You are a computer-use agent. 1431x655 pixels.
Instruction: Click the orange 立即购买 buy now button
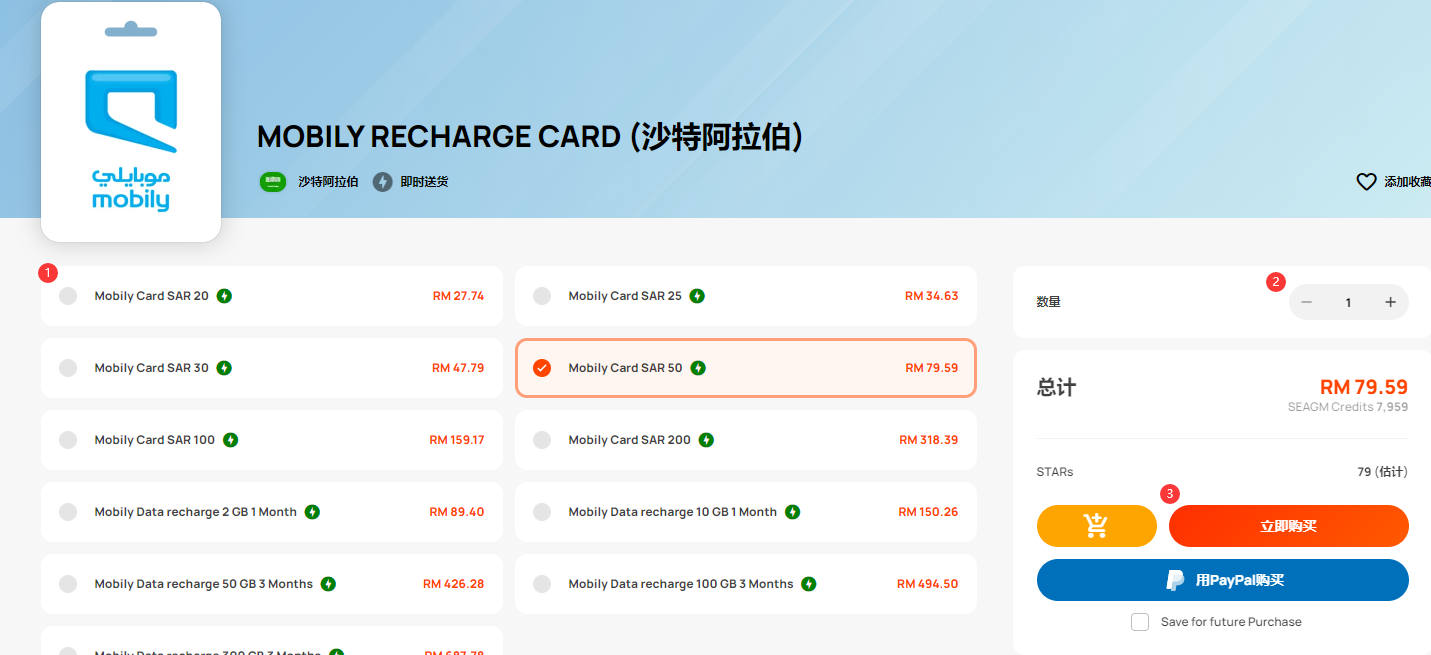coord(1289,526)
